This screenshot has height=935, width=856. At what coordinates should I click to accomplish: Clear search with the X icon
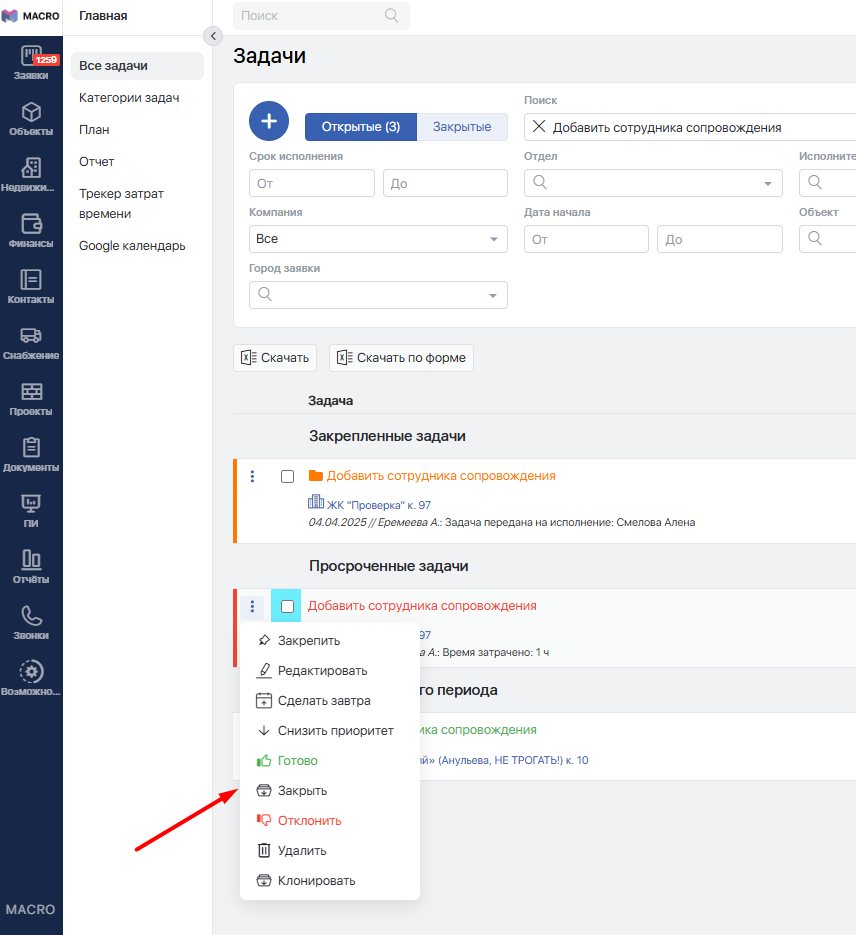coord(539,127)
